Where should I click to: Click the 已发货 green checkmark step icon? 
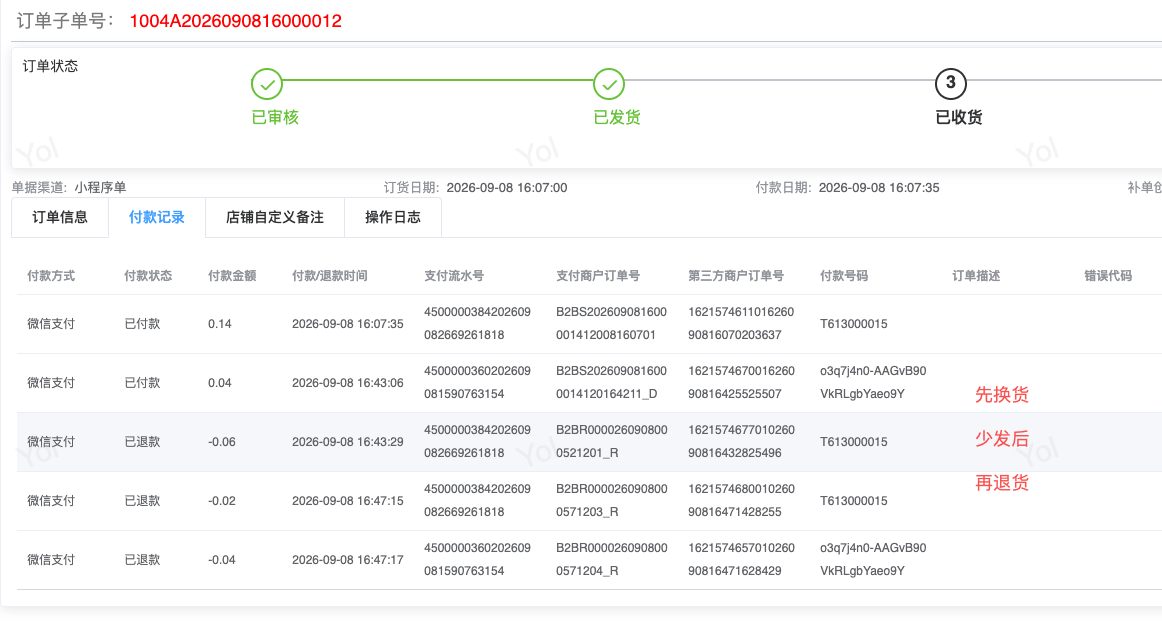coord(609,84)
